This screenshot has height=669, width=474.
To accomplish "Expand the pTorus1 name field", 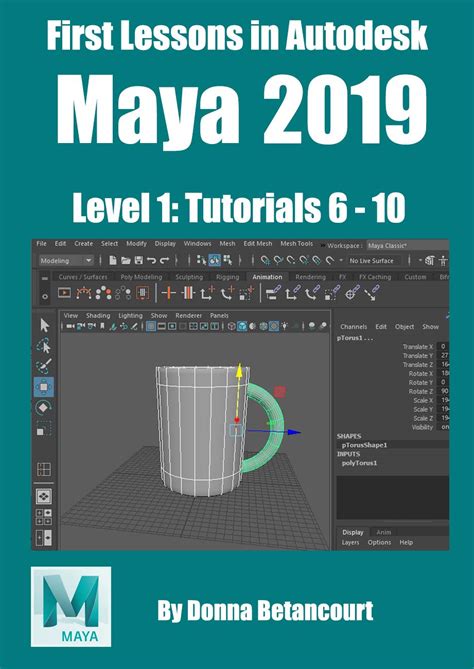I will (x=354, y=338).
